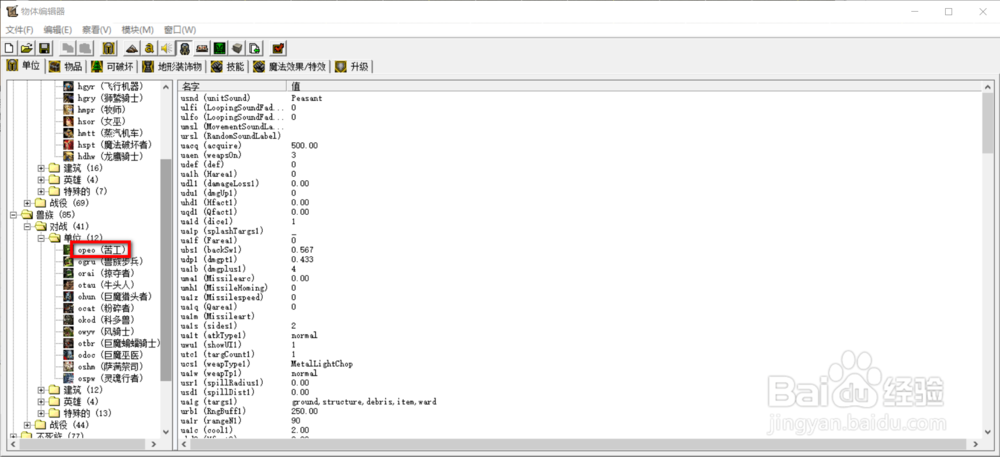Select the ua1g (targs1) row
Image resolution: width=1000 pixels, height=457 pixels.
(579, 402)
